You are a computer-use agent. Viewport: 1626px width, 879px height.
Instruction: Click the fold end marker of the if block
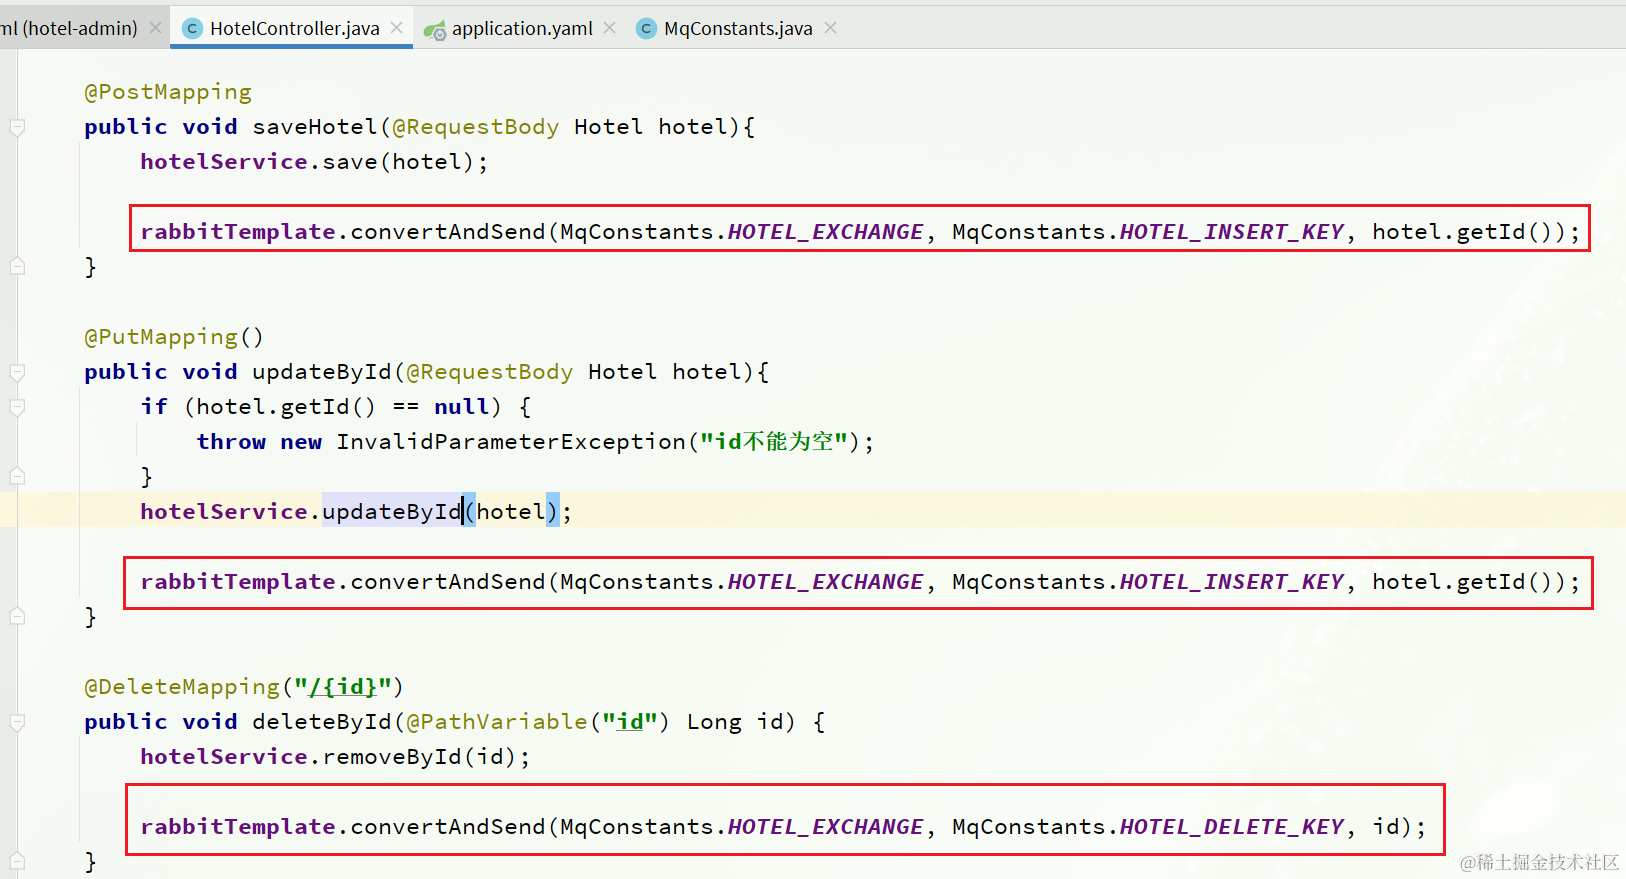click(x=17, y=476)
